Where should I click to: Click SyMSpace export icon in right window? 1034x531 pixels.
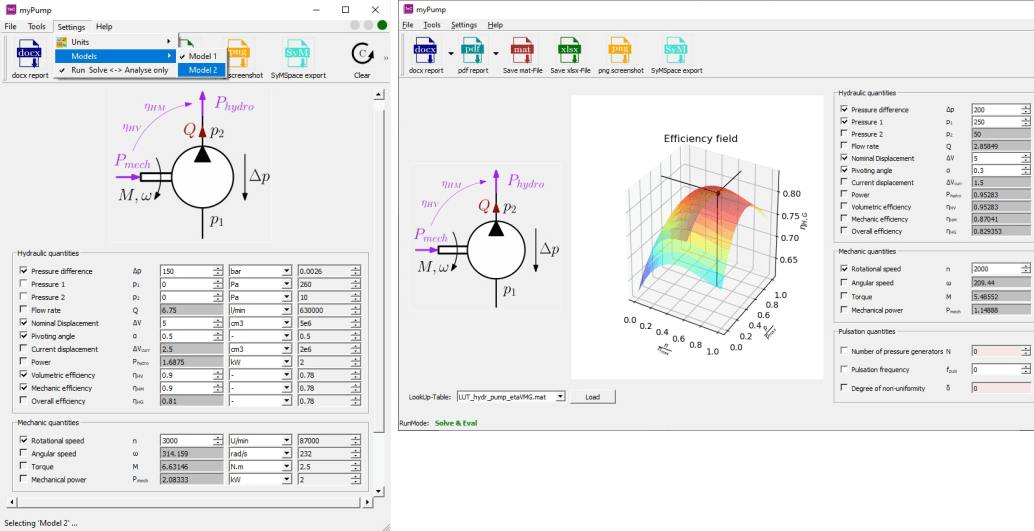click(676, 51)
